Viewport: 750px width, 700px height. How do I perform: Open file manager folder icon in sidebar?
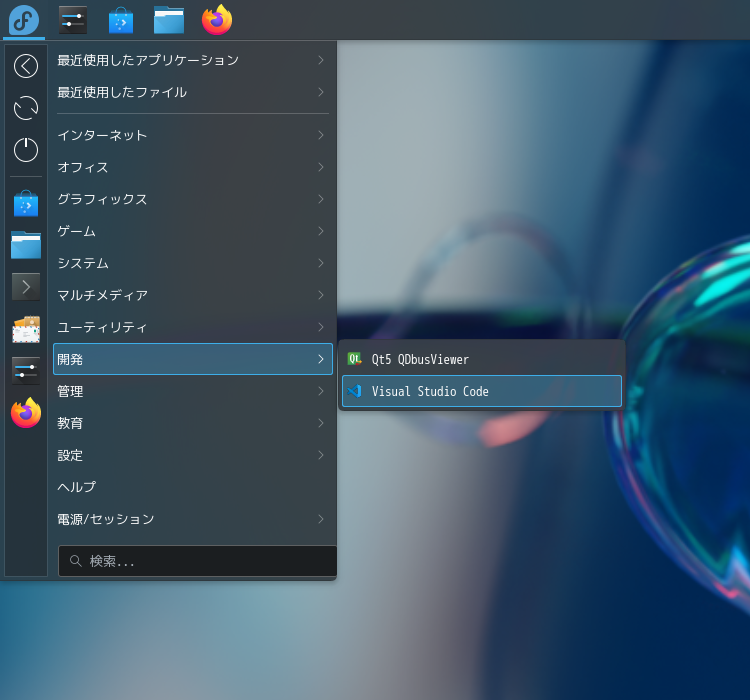pos(26,245)
